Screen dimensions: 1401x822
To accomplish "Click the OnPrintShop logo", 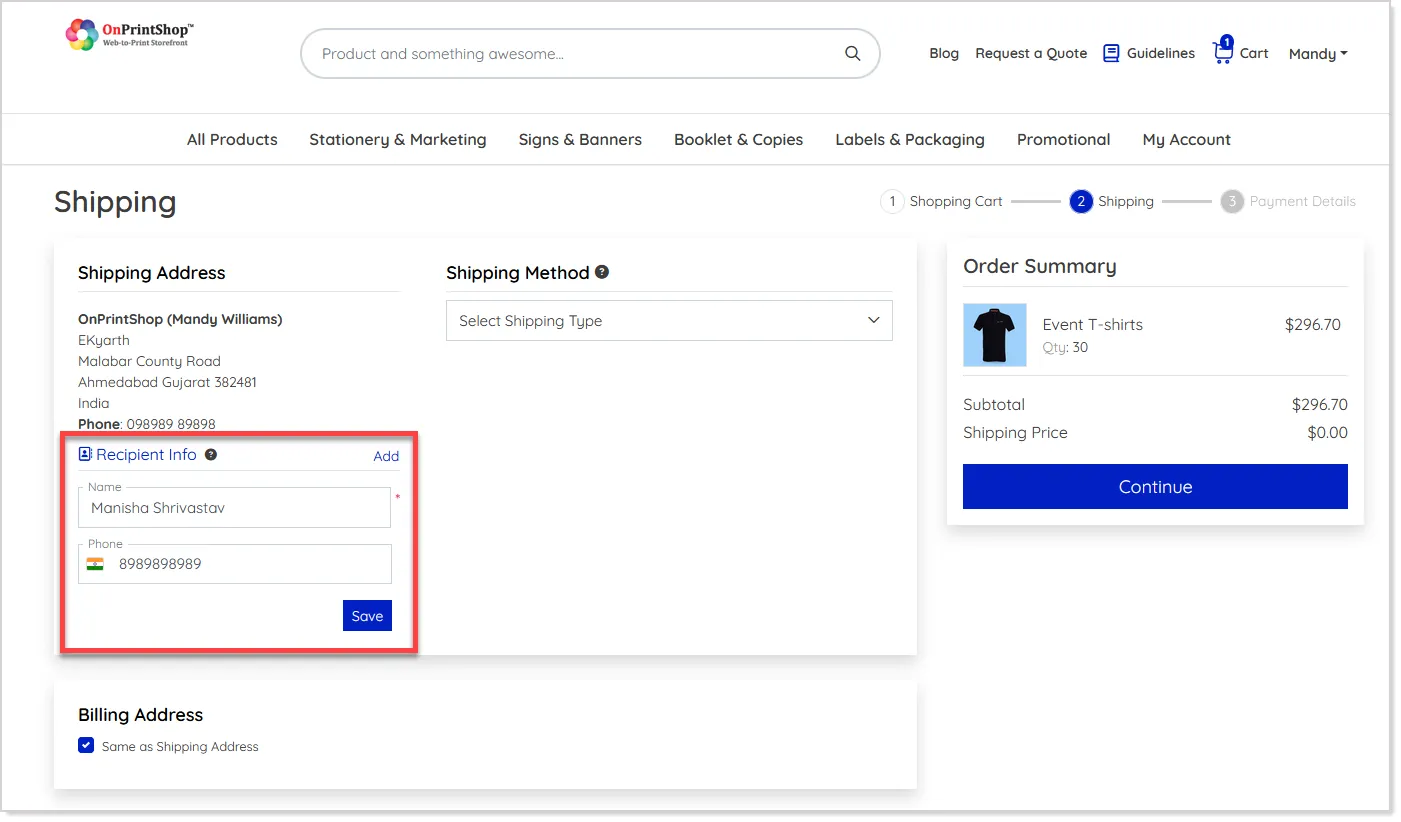I will pyautogui.click(x=130, y=35).
